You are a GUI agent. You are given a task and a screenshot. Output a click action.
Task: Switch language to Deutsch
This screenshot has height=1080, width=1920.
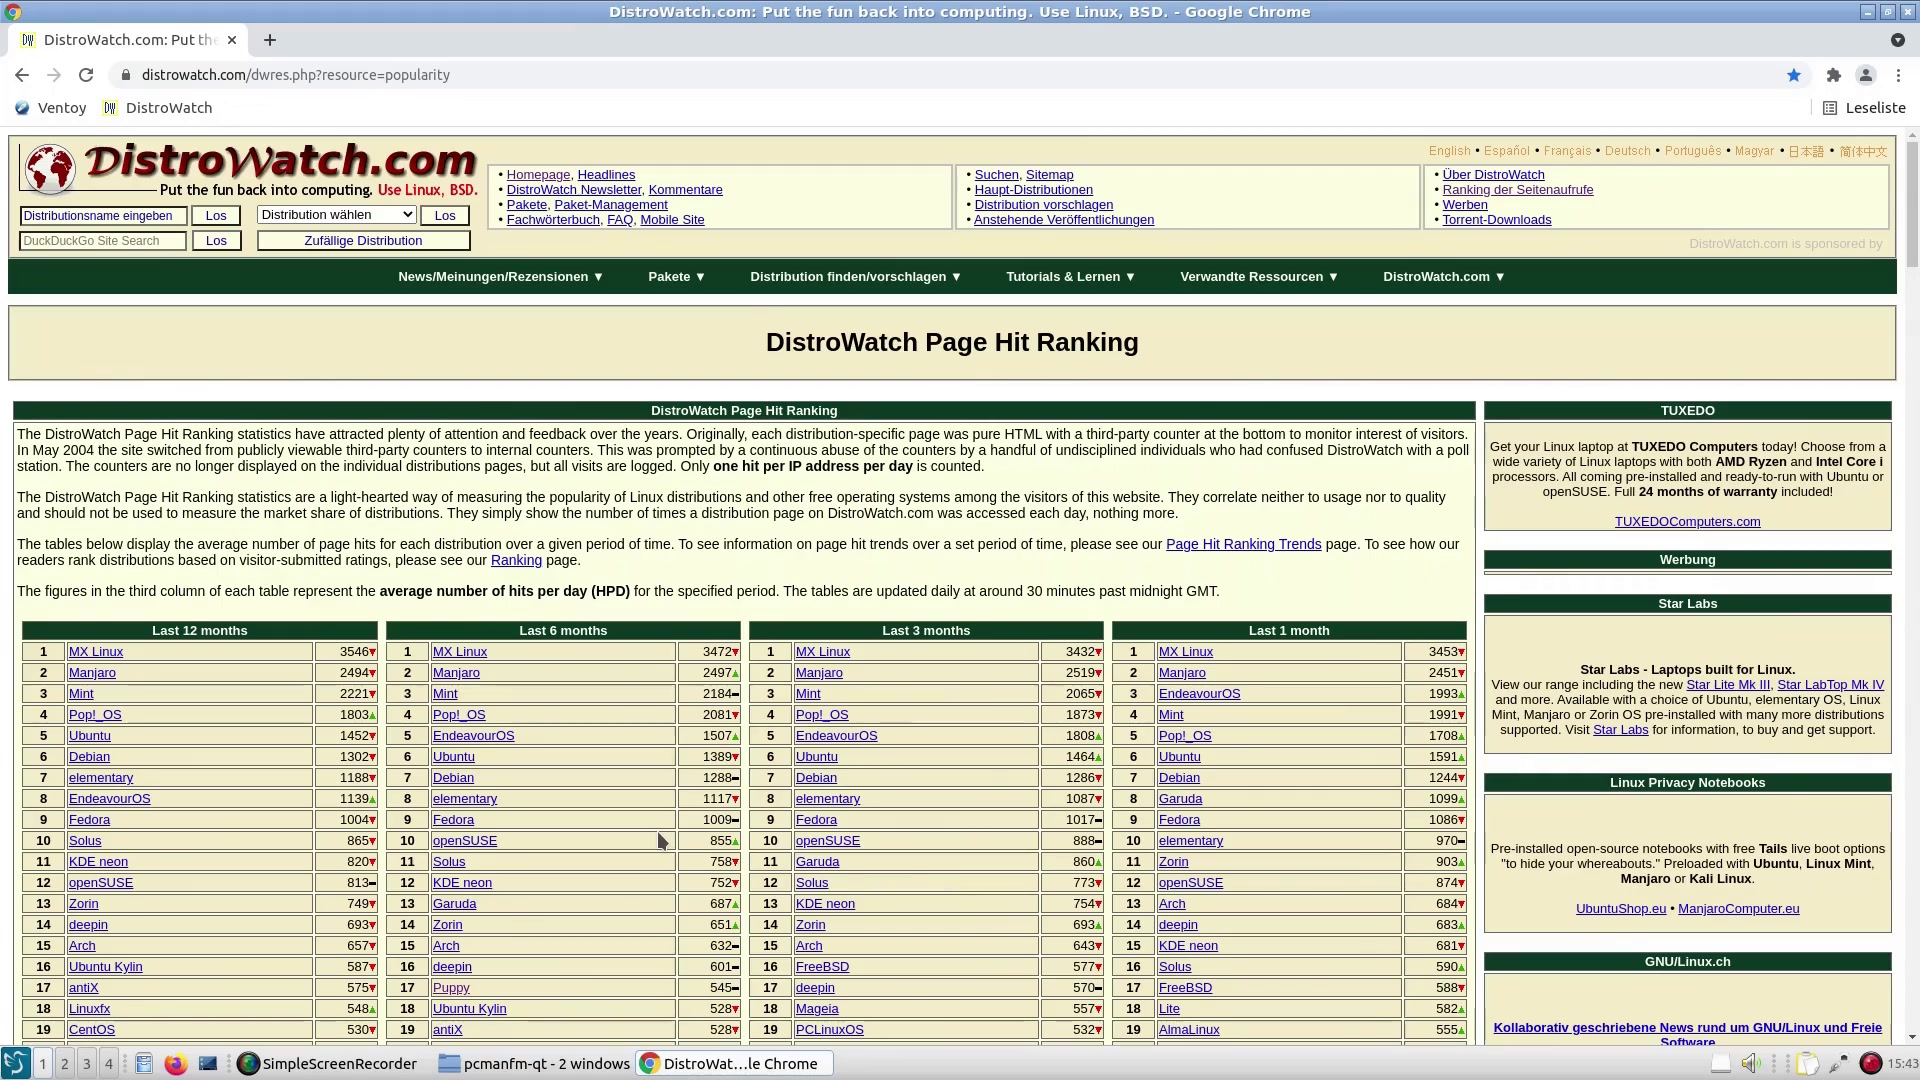click(1627, 151)
